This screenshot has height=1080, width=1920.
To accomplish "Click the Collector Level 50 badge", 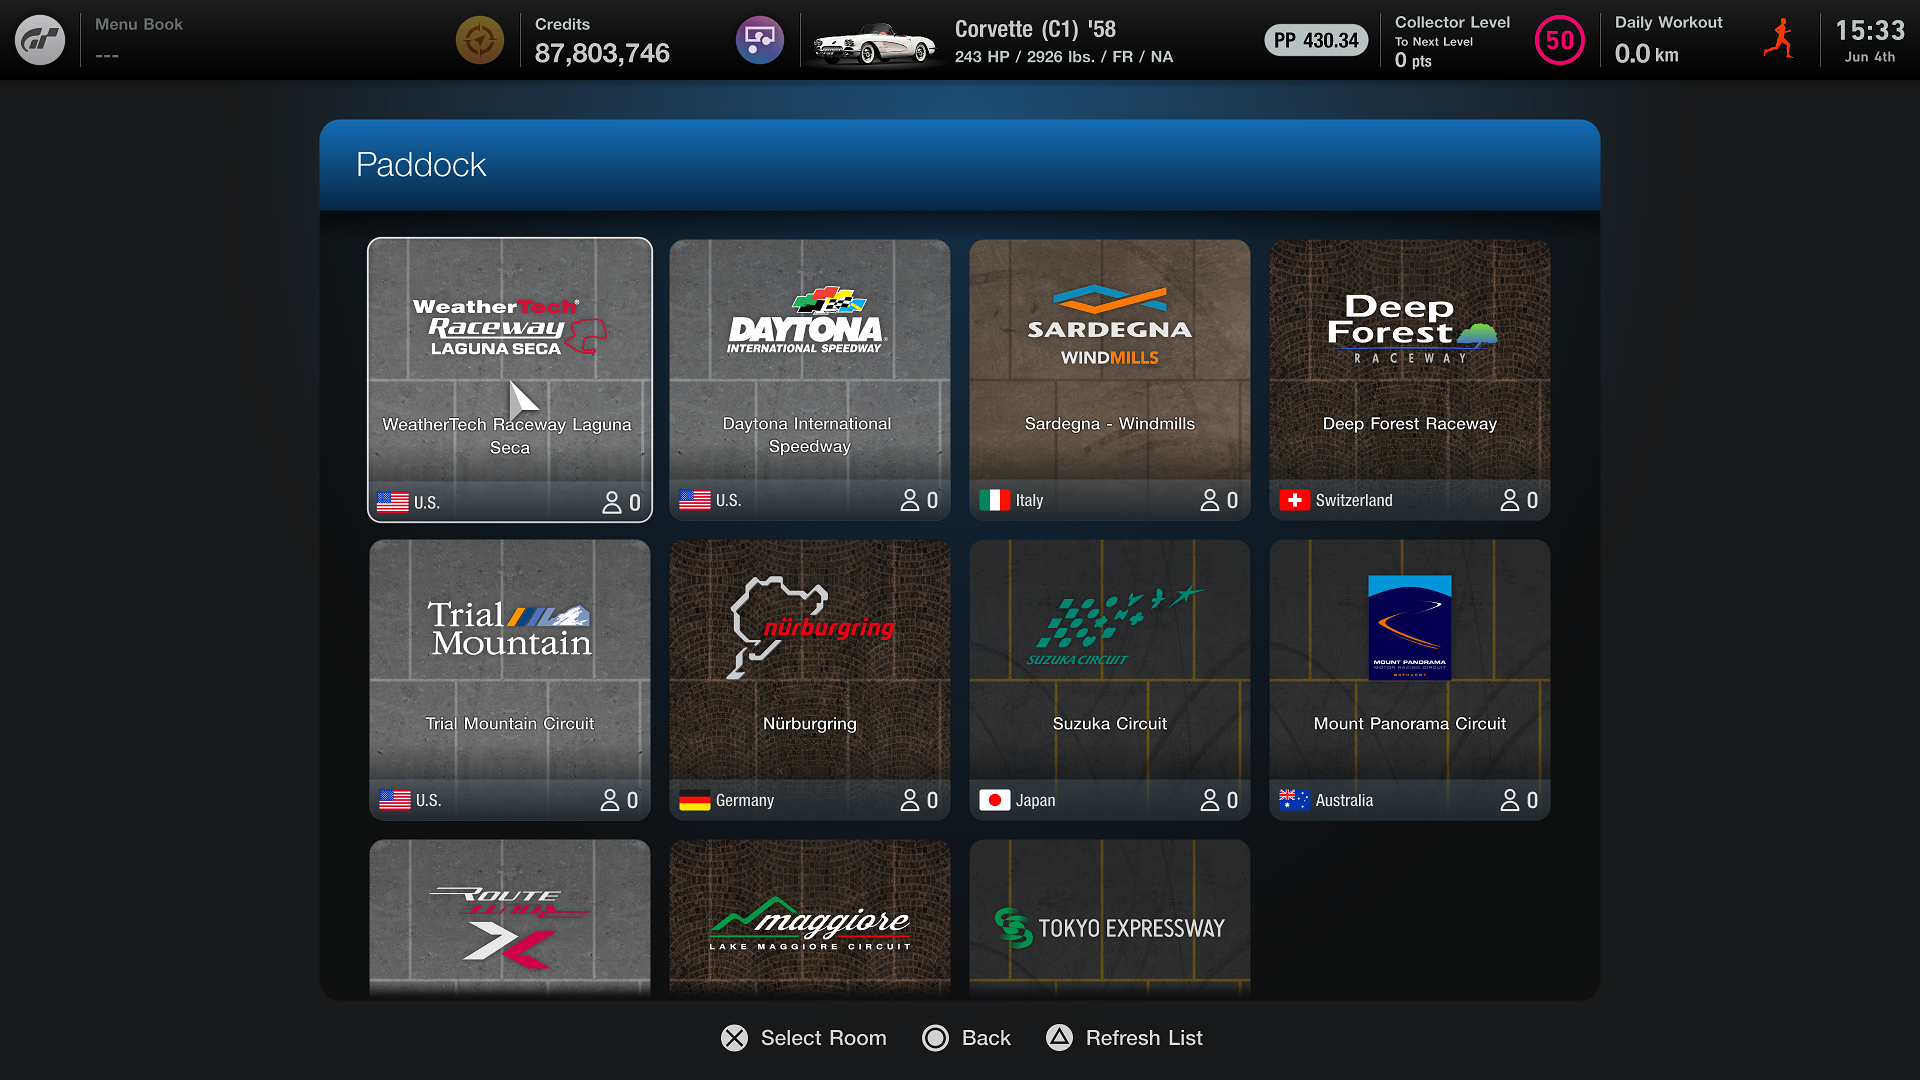I will click(1559, 40).
